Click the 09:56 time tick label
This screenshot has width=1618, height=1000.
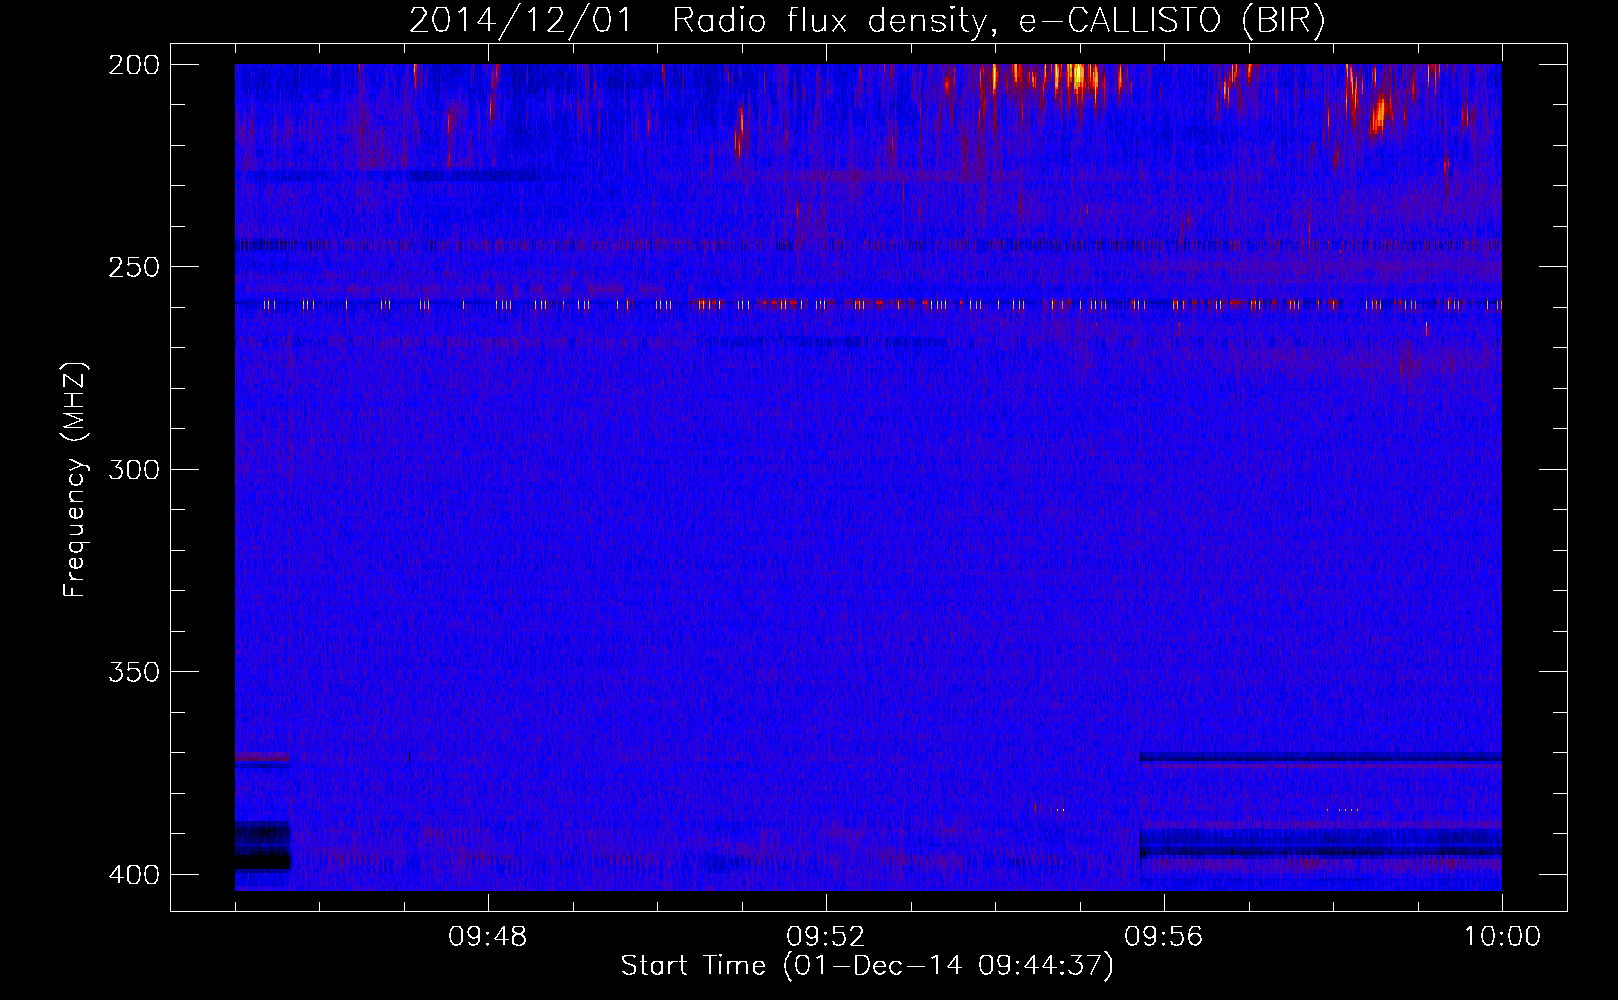point(1164,937)
